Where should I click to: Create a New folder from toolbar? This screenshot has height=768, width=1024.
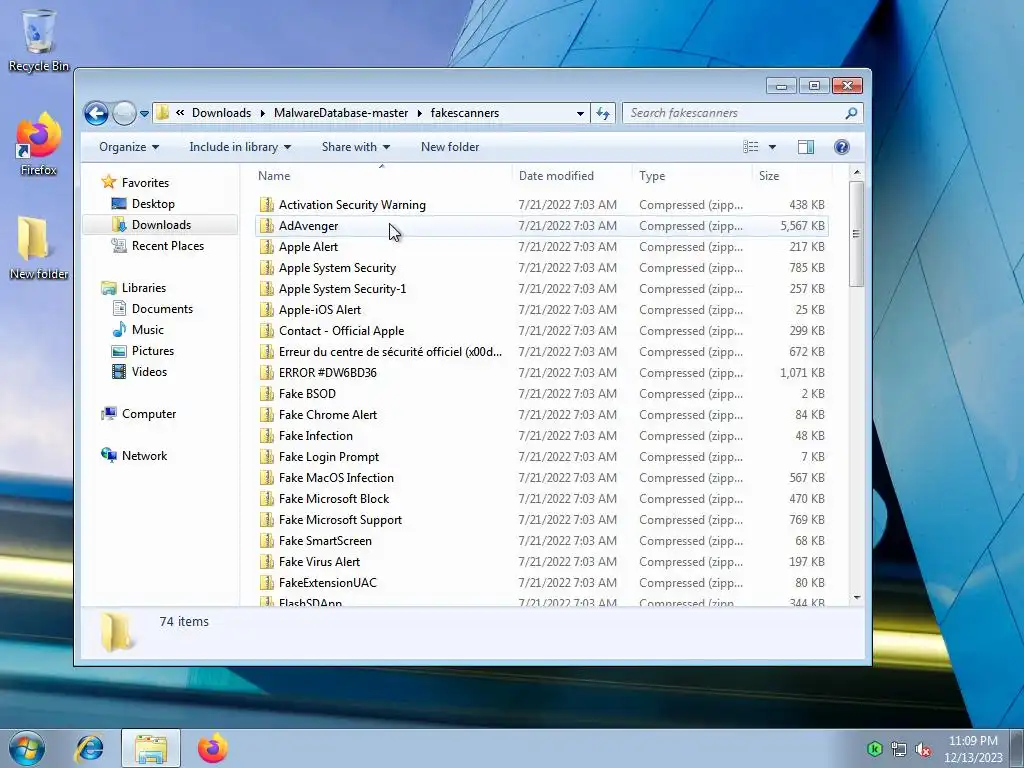coord(450,147)
